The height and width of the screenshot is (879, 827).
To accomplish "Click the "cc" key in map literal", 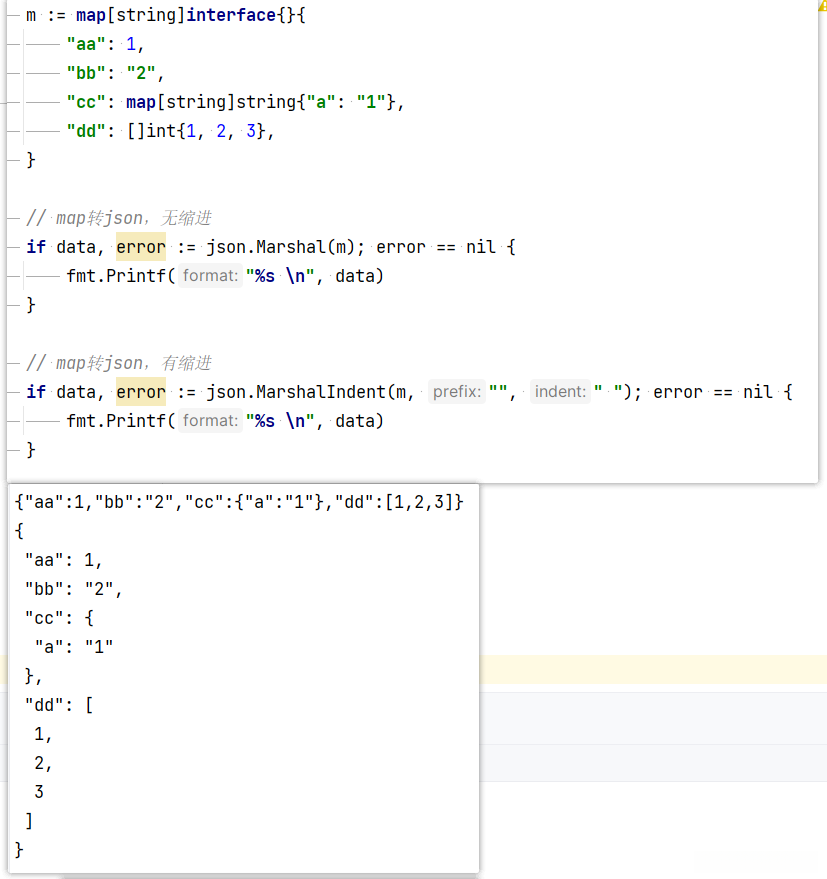I will click(x=86, y=102).
